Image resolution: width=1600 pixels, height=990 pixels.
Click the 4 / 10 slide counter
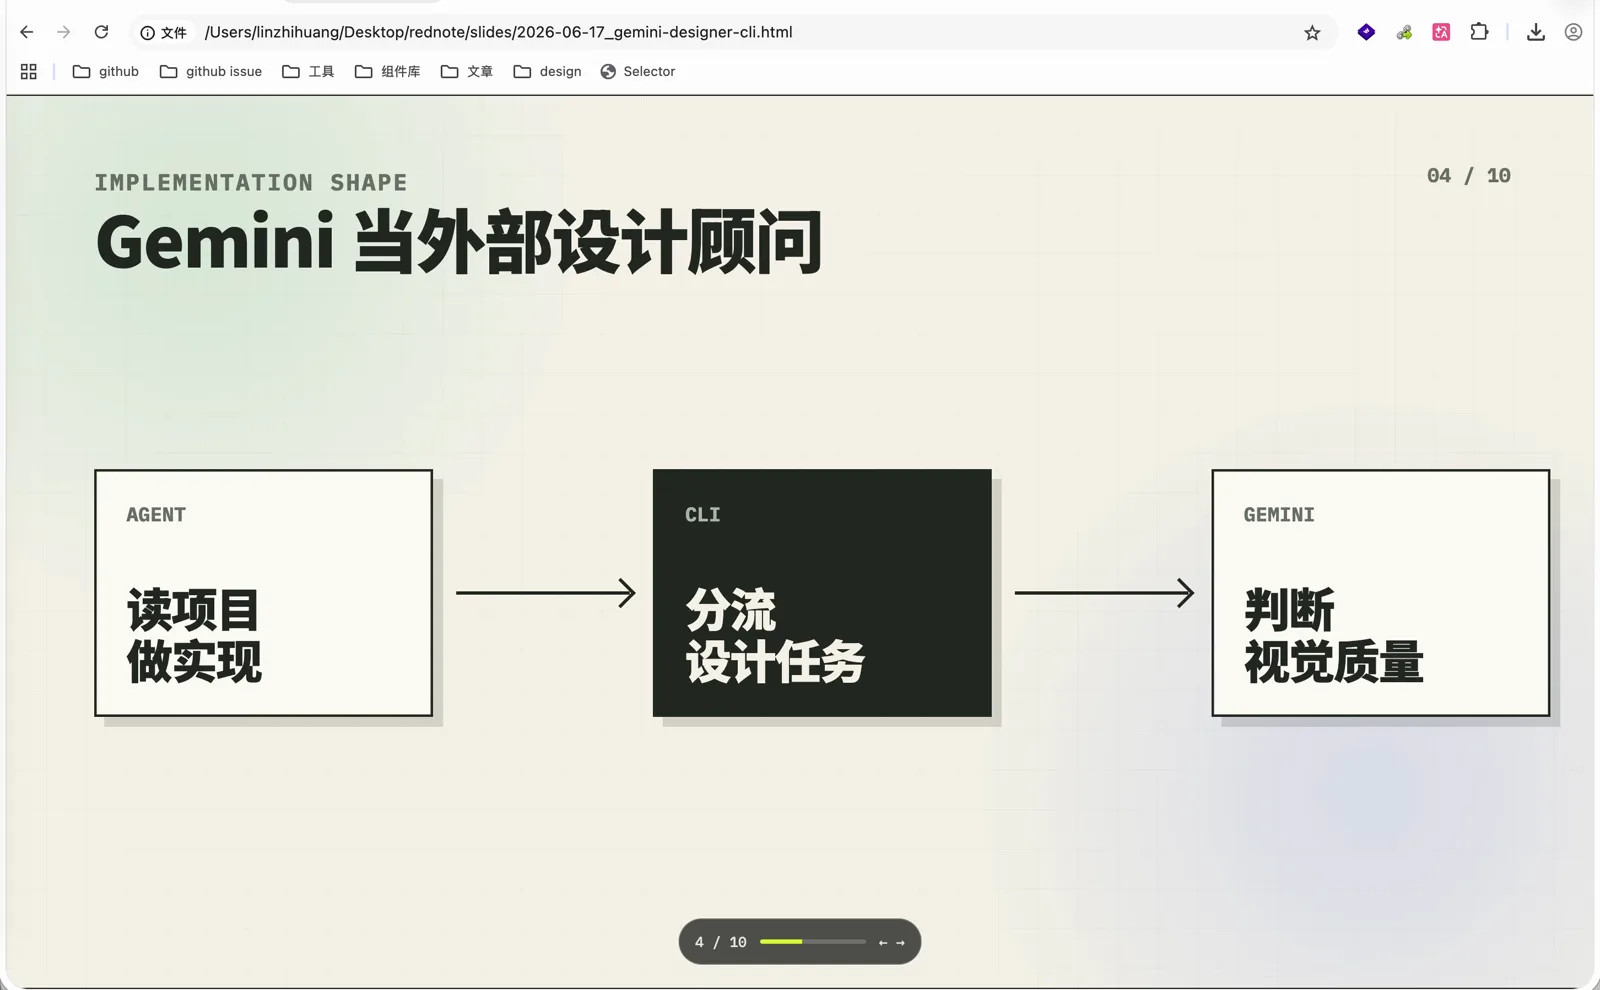point(721,942)
